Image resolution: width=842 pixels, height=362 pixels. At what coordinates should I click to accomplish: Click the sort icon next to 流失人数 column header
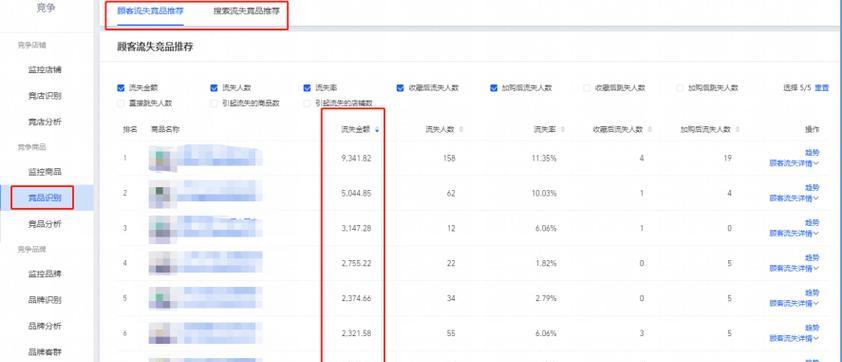coord(462,129)
